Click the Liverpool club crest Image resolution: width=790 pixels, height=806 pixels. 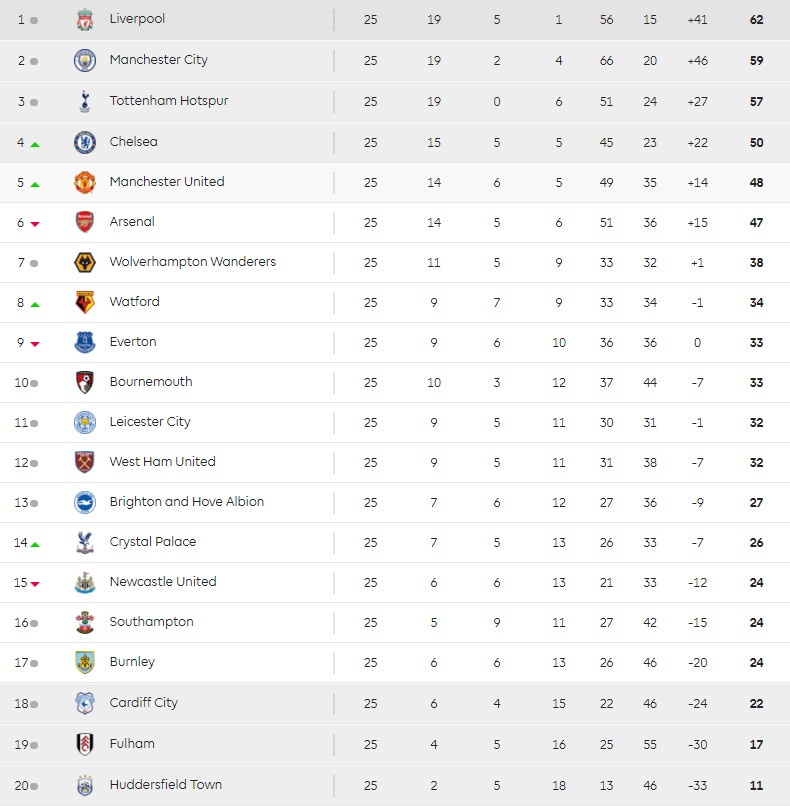tap(85, 18)
